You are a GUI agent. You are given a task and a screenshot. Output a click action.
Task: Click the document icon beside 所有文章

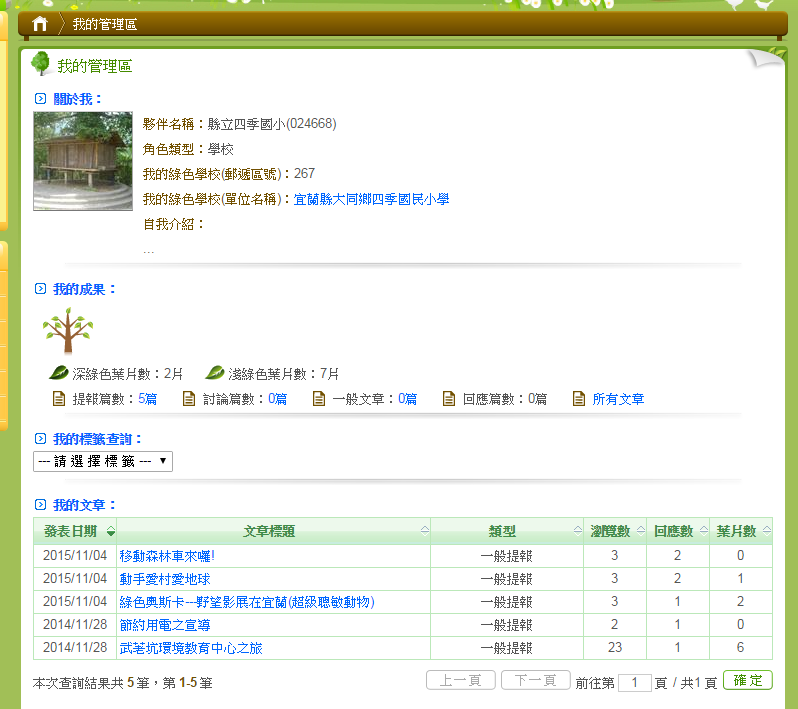click(579, 399)
